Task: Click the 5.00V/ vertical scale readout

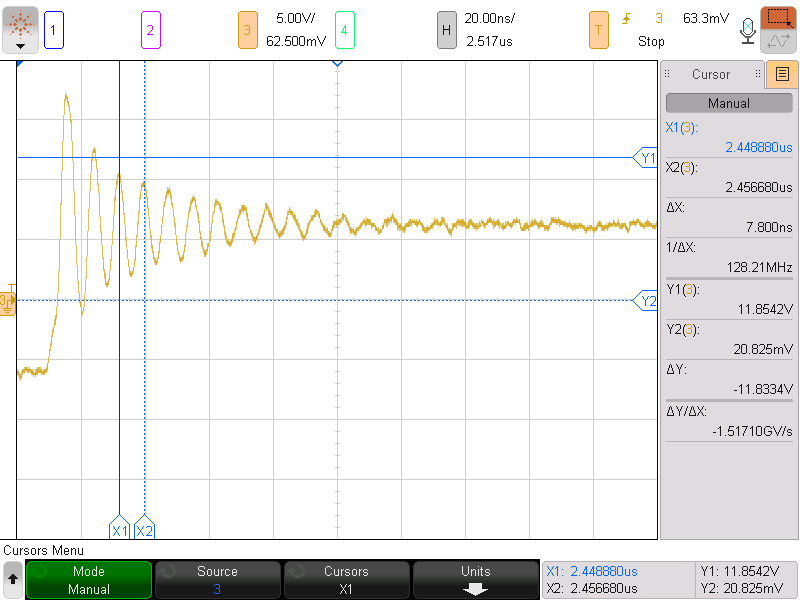Action: [295, 18]
